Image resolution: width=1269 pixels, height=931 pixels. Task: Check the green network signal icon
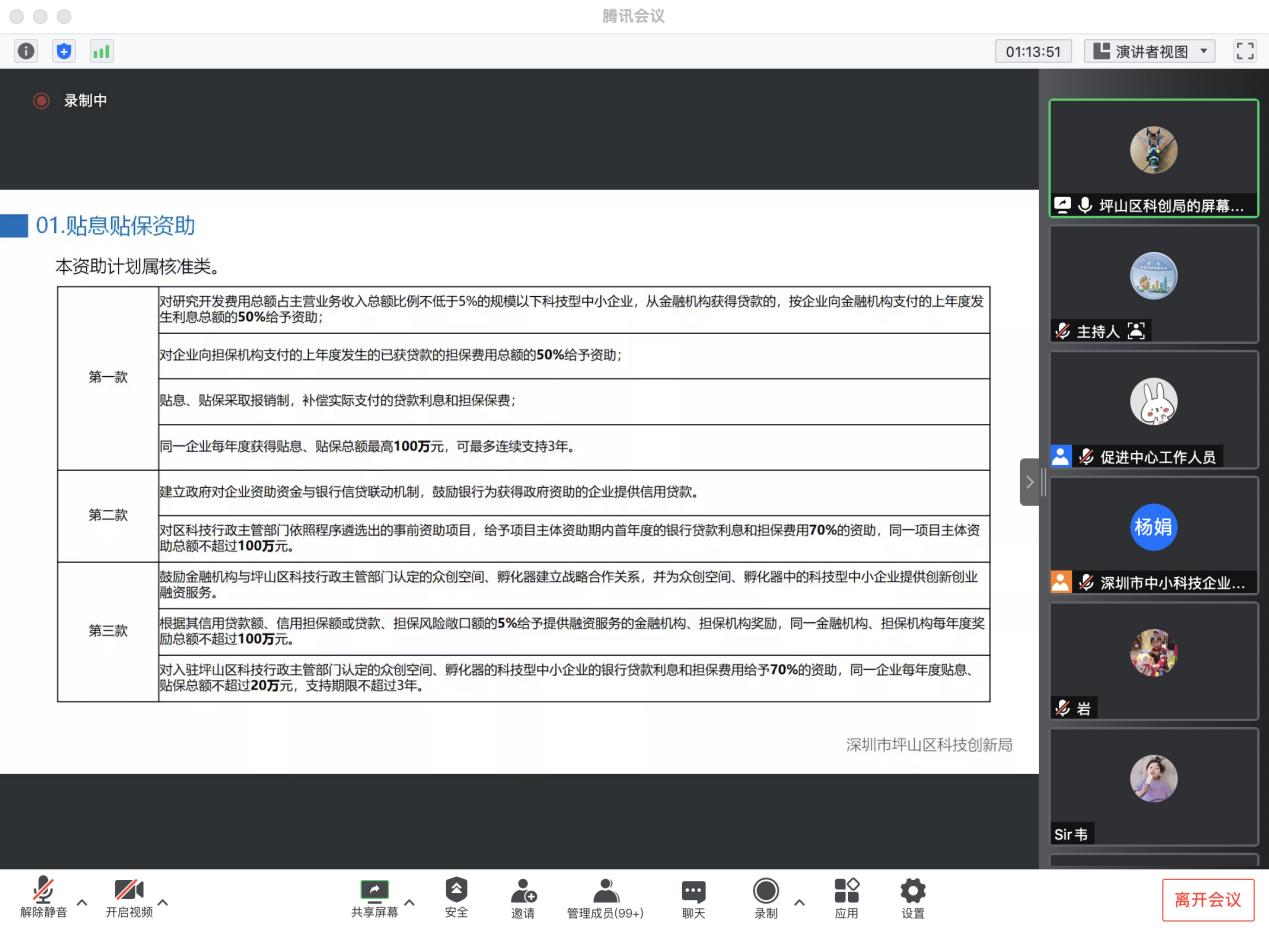pyautogui.click(x=101, y=51)
